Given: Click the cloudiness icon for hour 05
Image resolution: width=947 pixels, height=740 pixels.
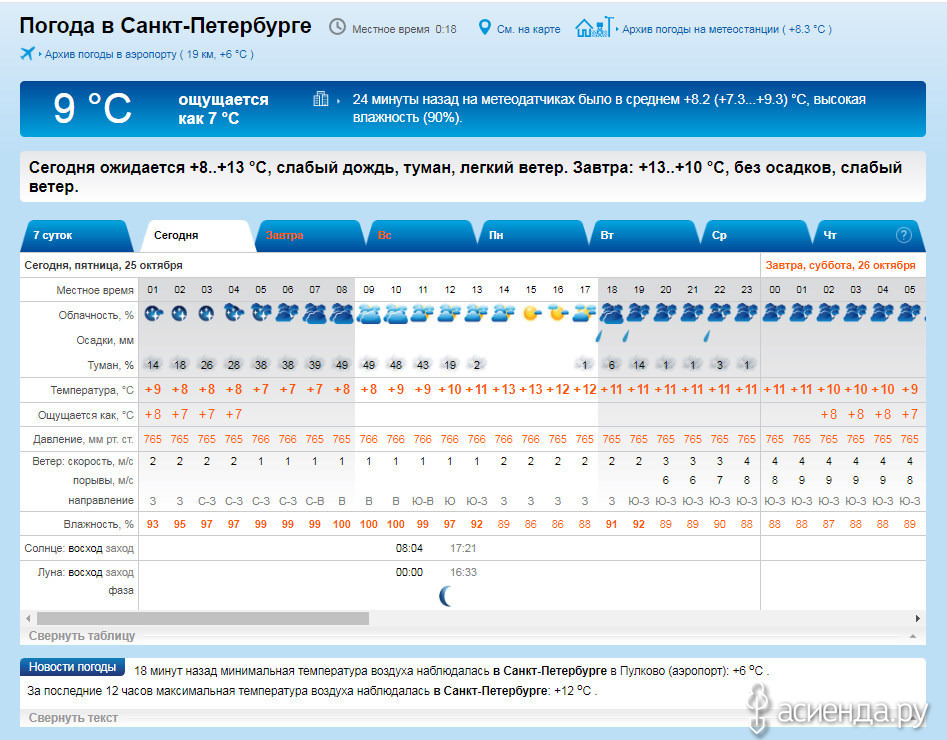Looking at the screenshot, I should click(x=261, y=314).
